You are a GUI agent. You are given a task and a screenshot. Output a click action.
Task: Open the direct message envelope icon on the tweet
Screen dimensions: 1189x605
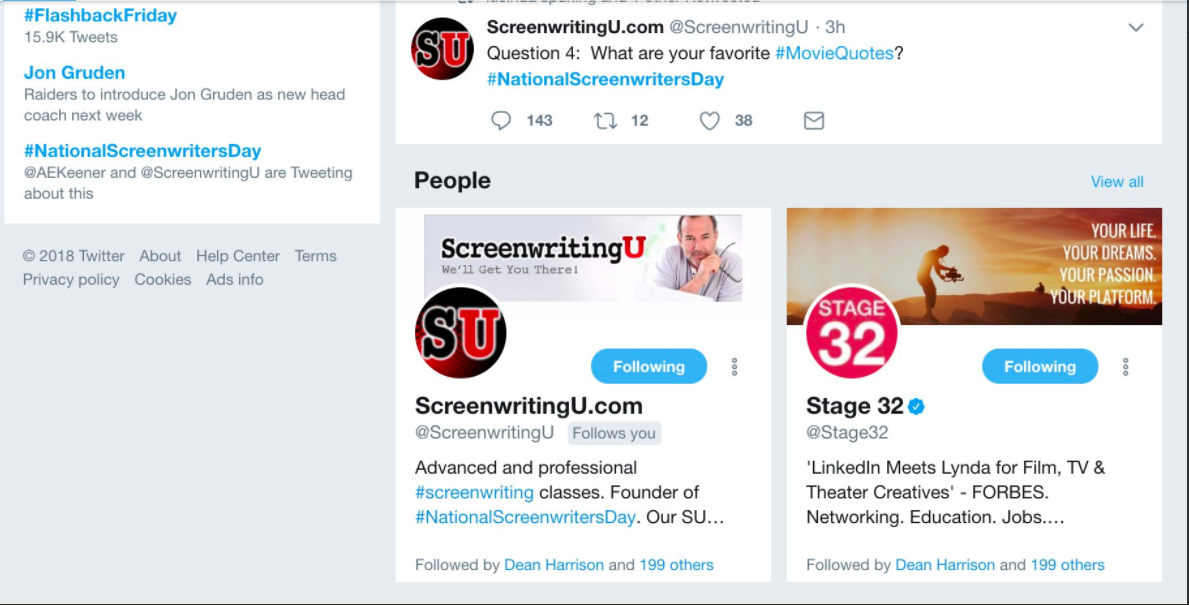pos(813,120)
